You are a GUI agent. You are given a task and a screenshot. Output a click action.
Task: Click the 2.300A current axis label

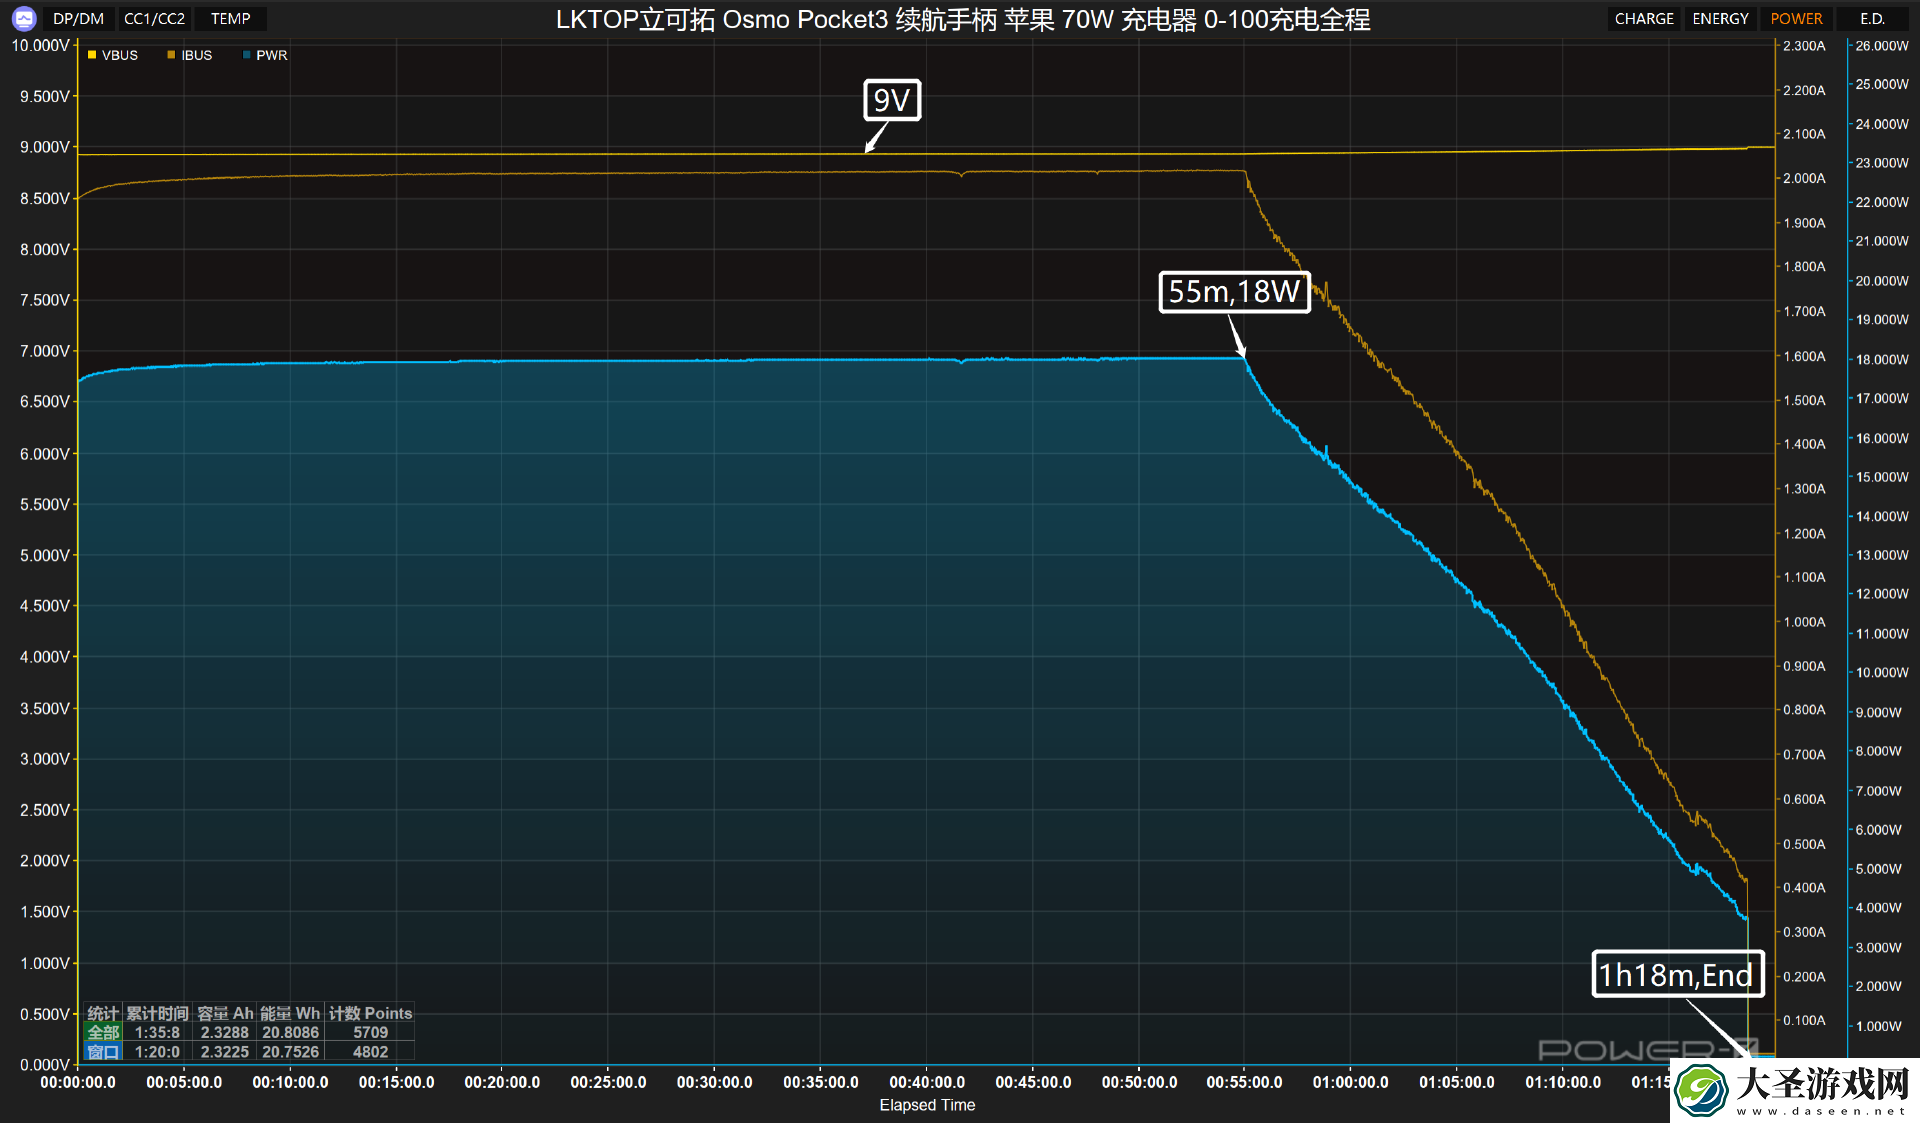(x=1804, y=45)
